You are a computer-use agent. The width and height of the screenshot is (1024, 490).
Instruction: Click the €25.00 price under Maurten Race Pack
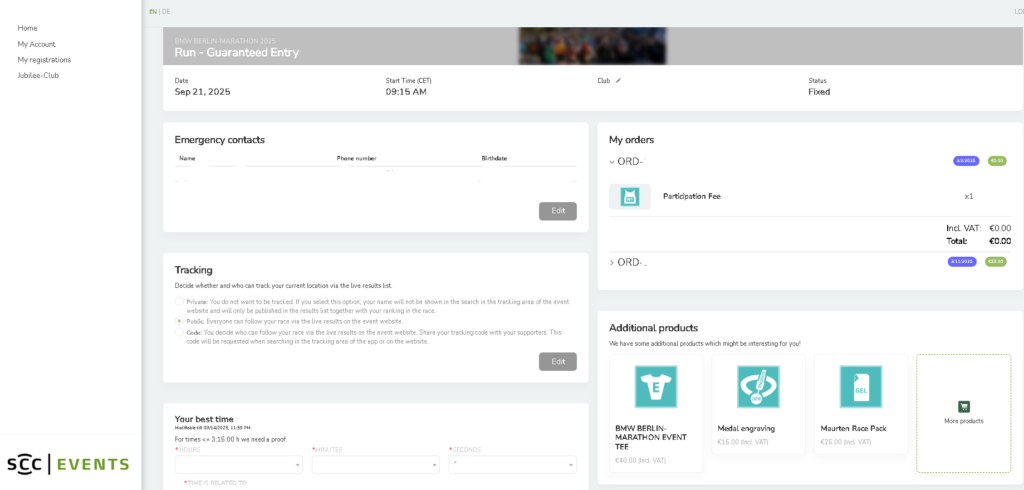(x=846, y=442)
